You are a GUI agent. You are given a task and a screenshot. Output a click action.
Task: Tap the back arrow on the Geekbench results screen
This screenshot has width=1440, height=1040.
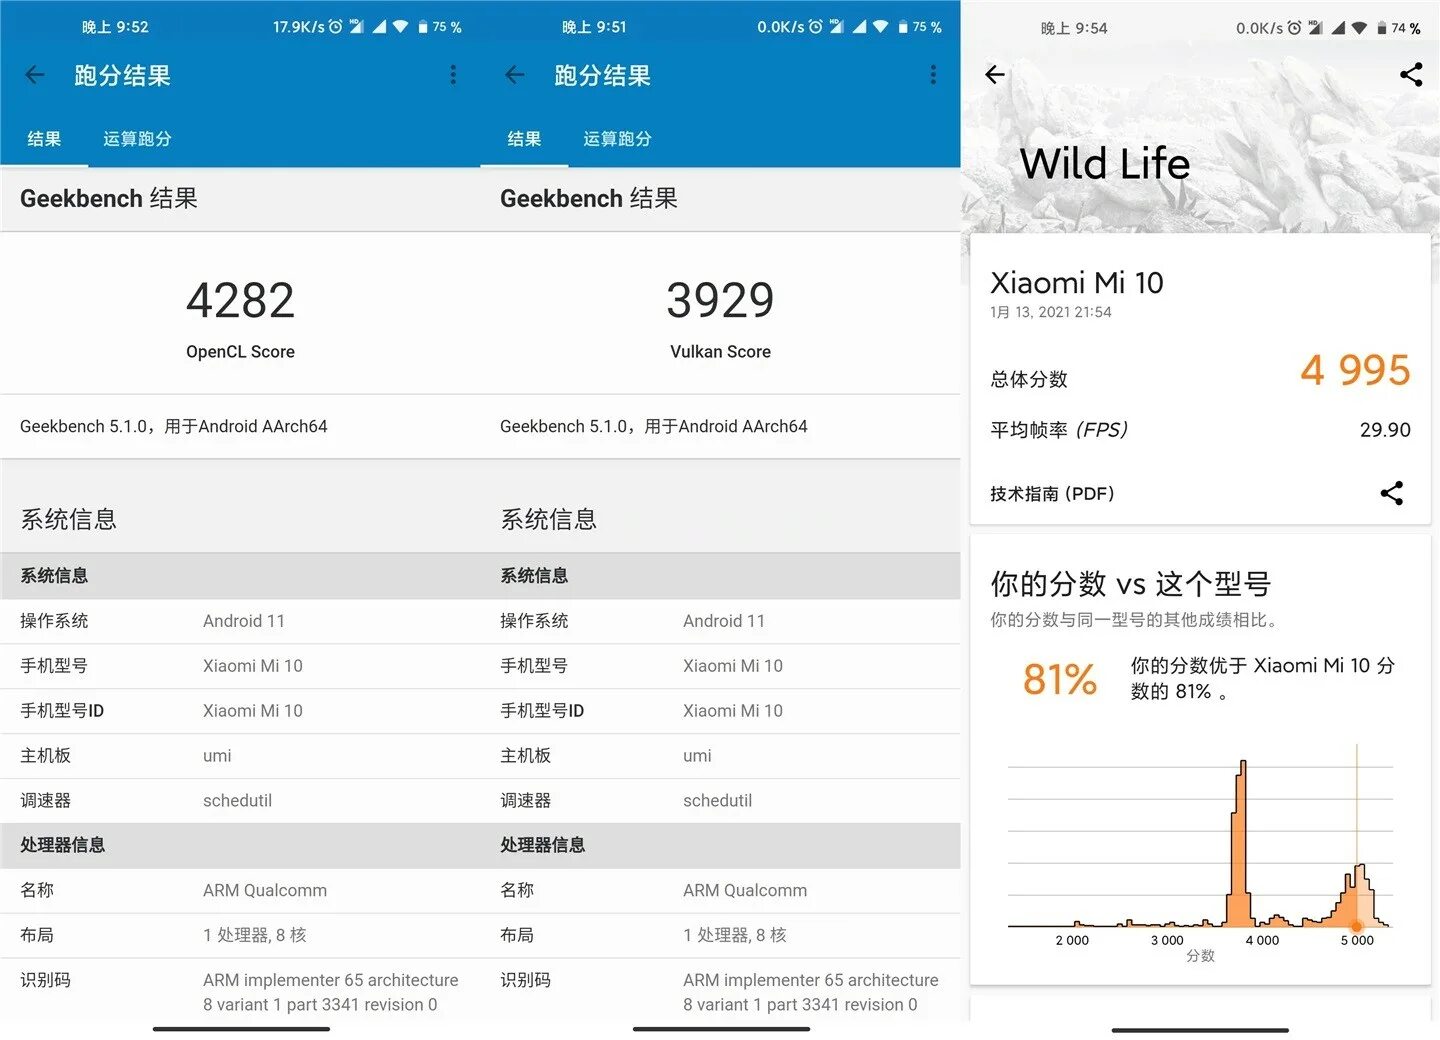coord(35,75)
